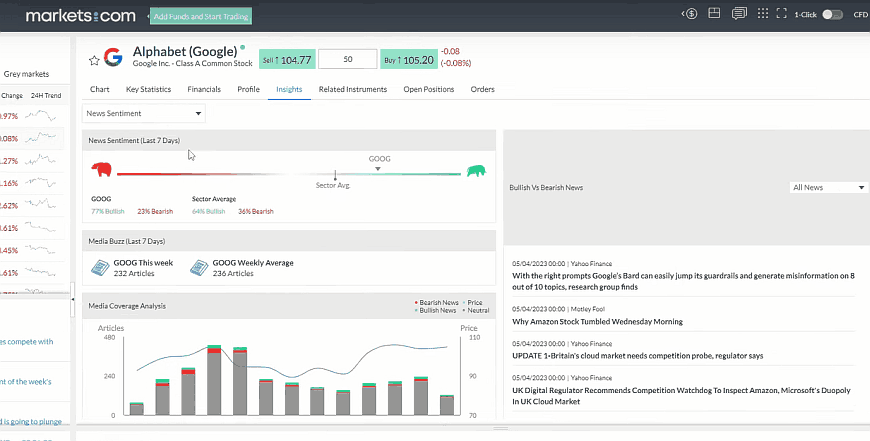Add Alphabet to favorites with star icon
Screen dimensions: 870x441
94,60
